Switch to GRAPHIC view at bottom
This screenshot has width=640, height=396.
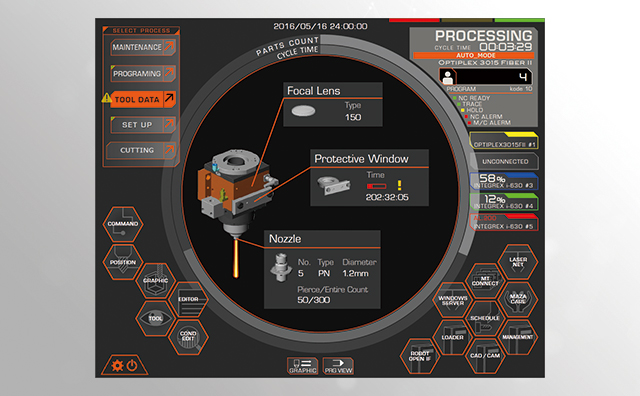[302, 366]
